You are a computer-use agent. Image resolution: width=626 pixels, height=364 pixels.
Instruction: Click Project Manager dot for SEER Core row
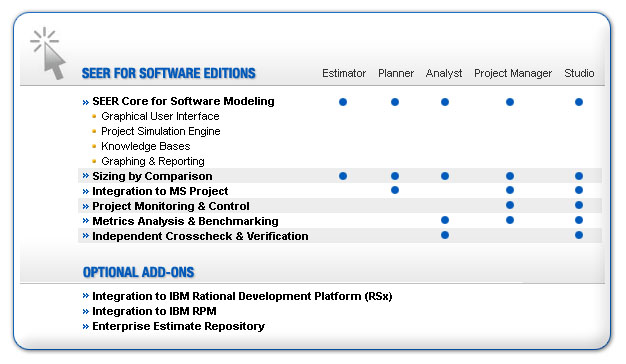510,102
